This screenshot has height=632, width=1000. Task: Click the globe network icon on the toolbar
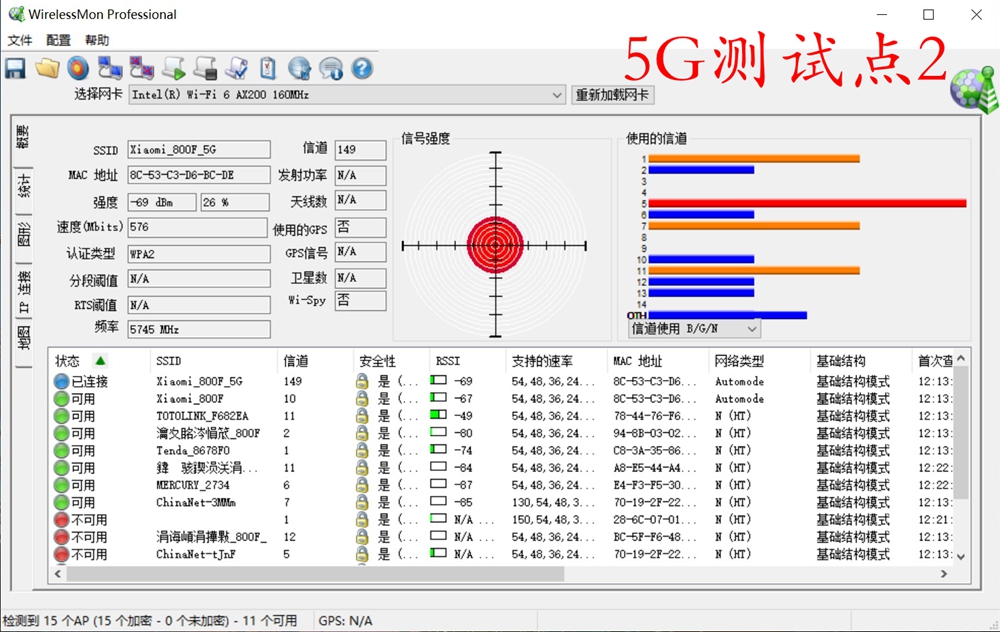tap(300, 68)
